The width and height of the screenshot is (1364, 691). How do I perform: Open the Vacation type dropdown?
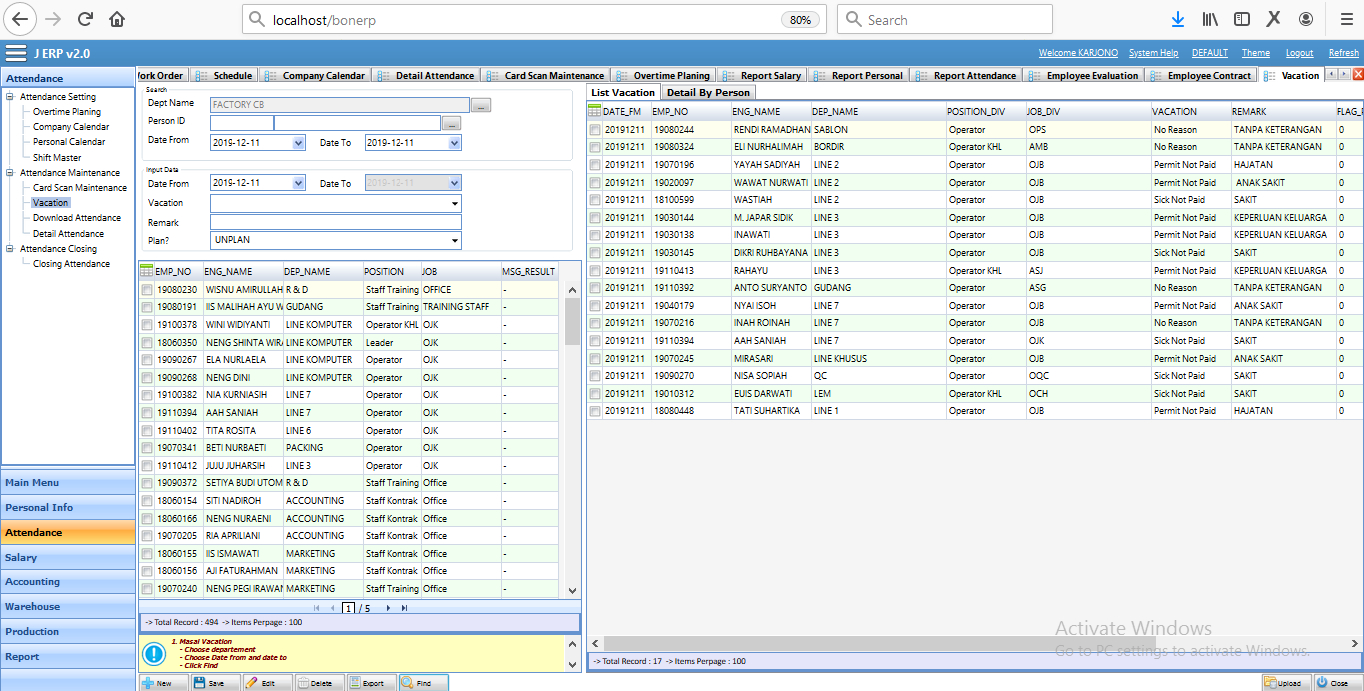(455, 204)
